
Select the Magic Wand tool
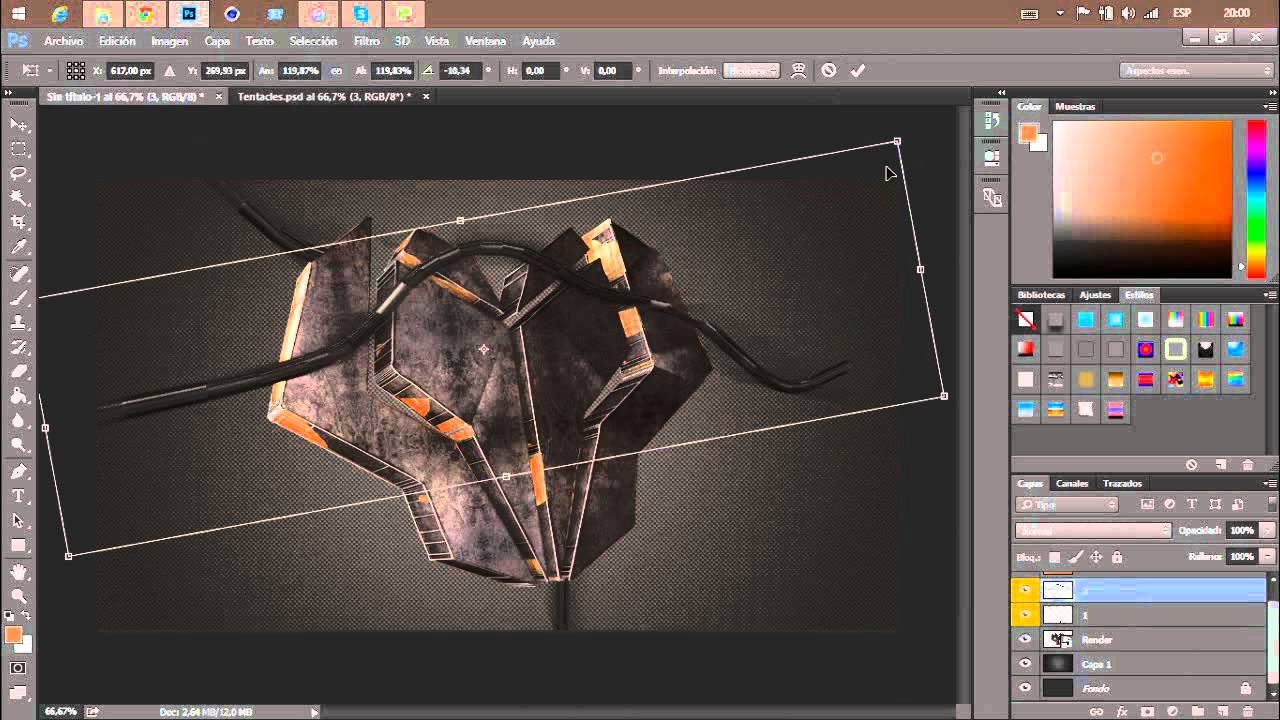[18, 198]
